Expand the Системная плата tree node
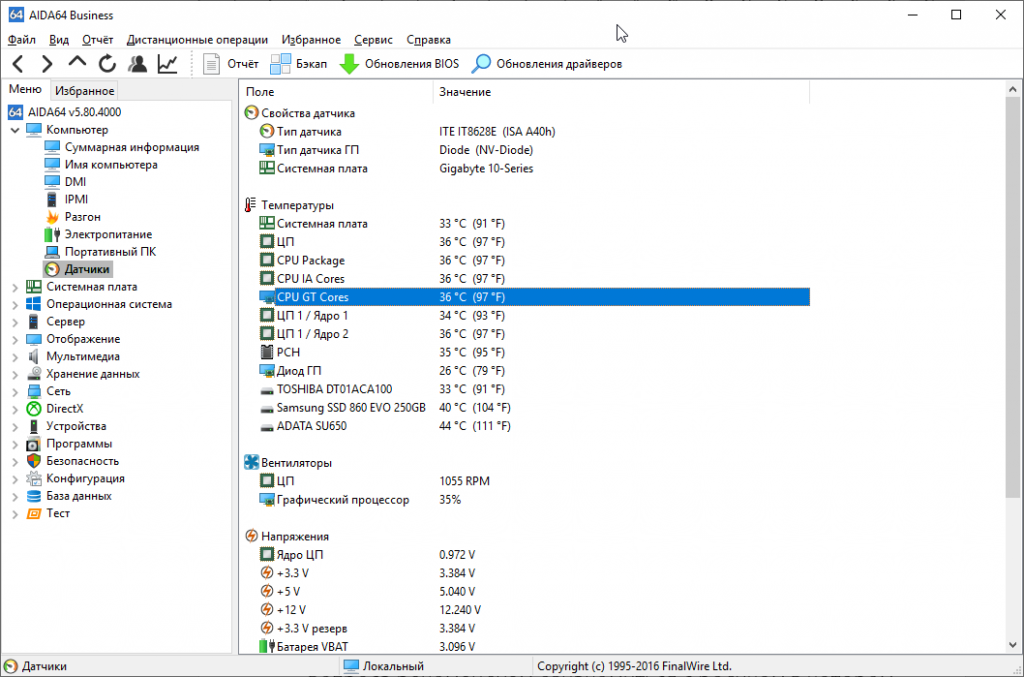The height and width of the screenshot is (677, 1024). [x=15, y=287]
